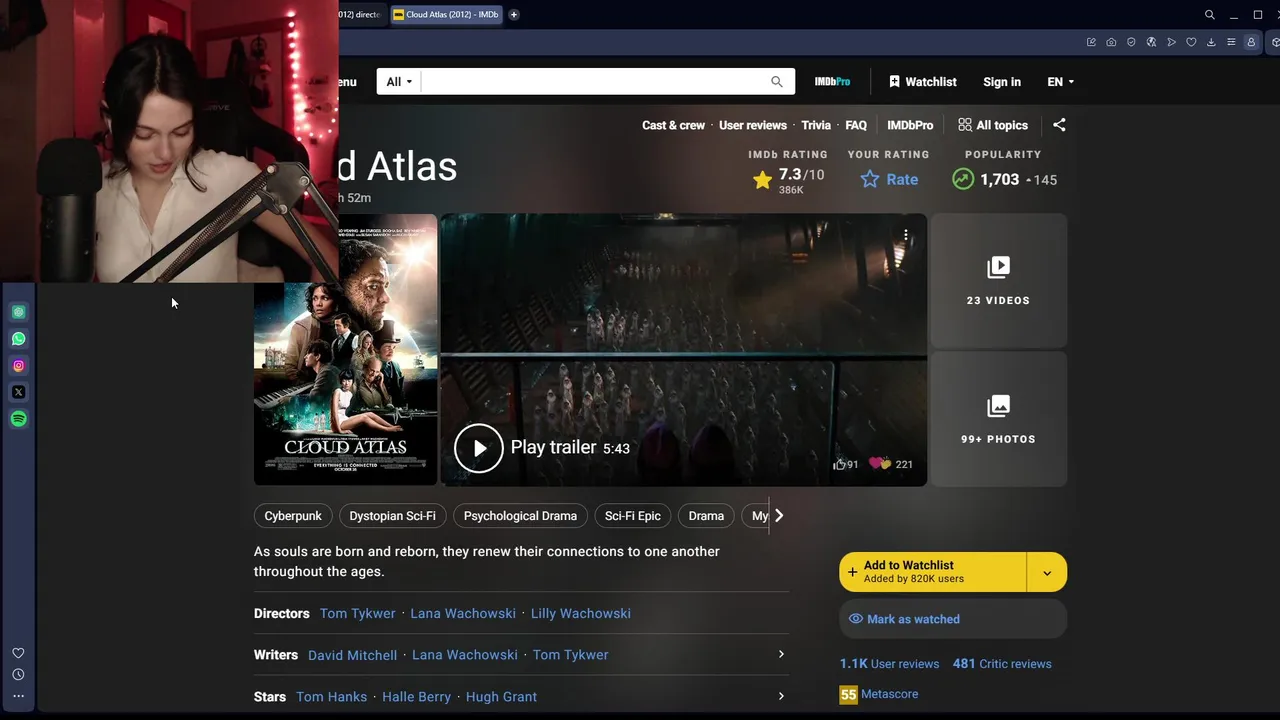Open Spotify in the browser sidebar

[18, 419]
